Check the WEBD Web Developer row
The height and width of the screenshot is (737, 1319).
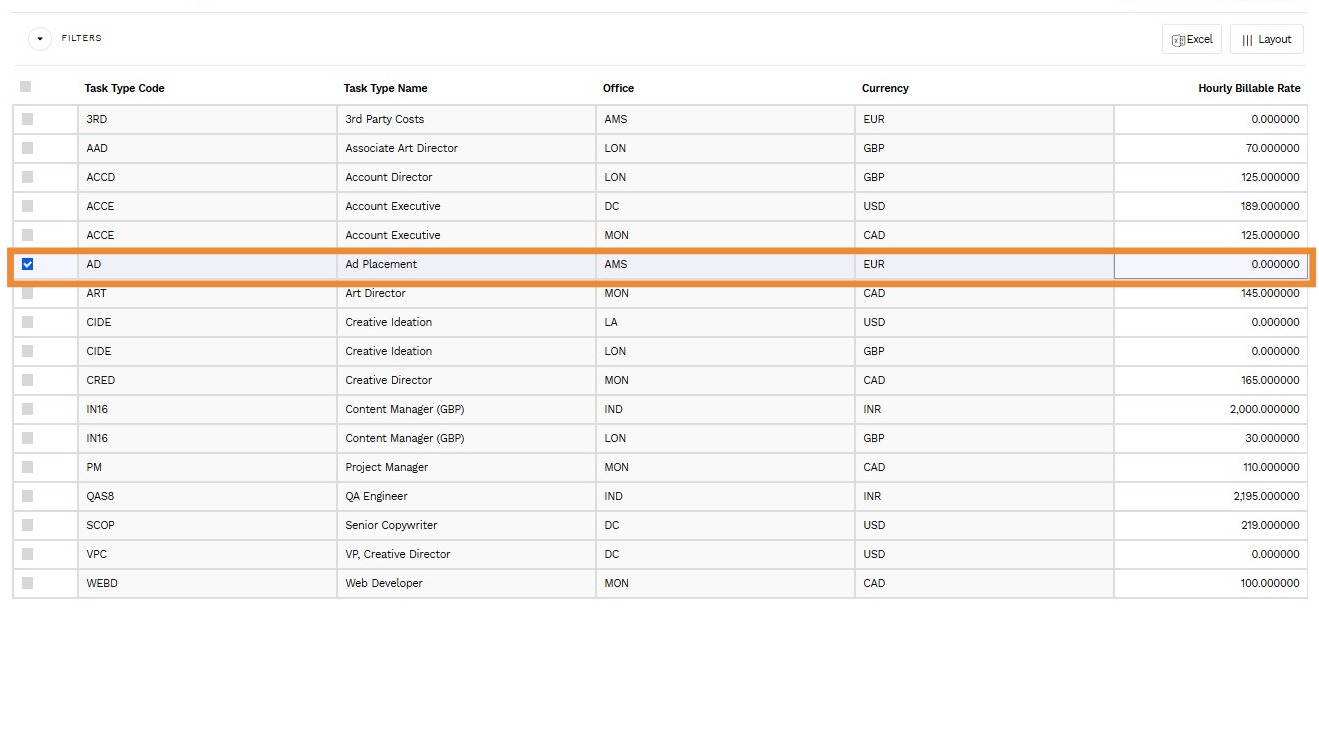click(x=27, y=583)
